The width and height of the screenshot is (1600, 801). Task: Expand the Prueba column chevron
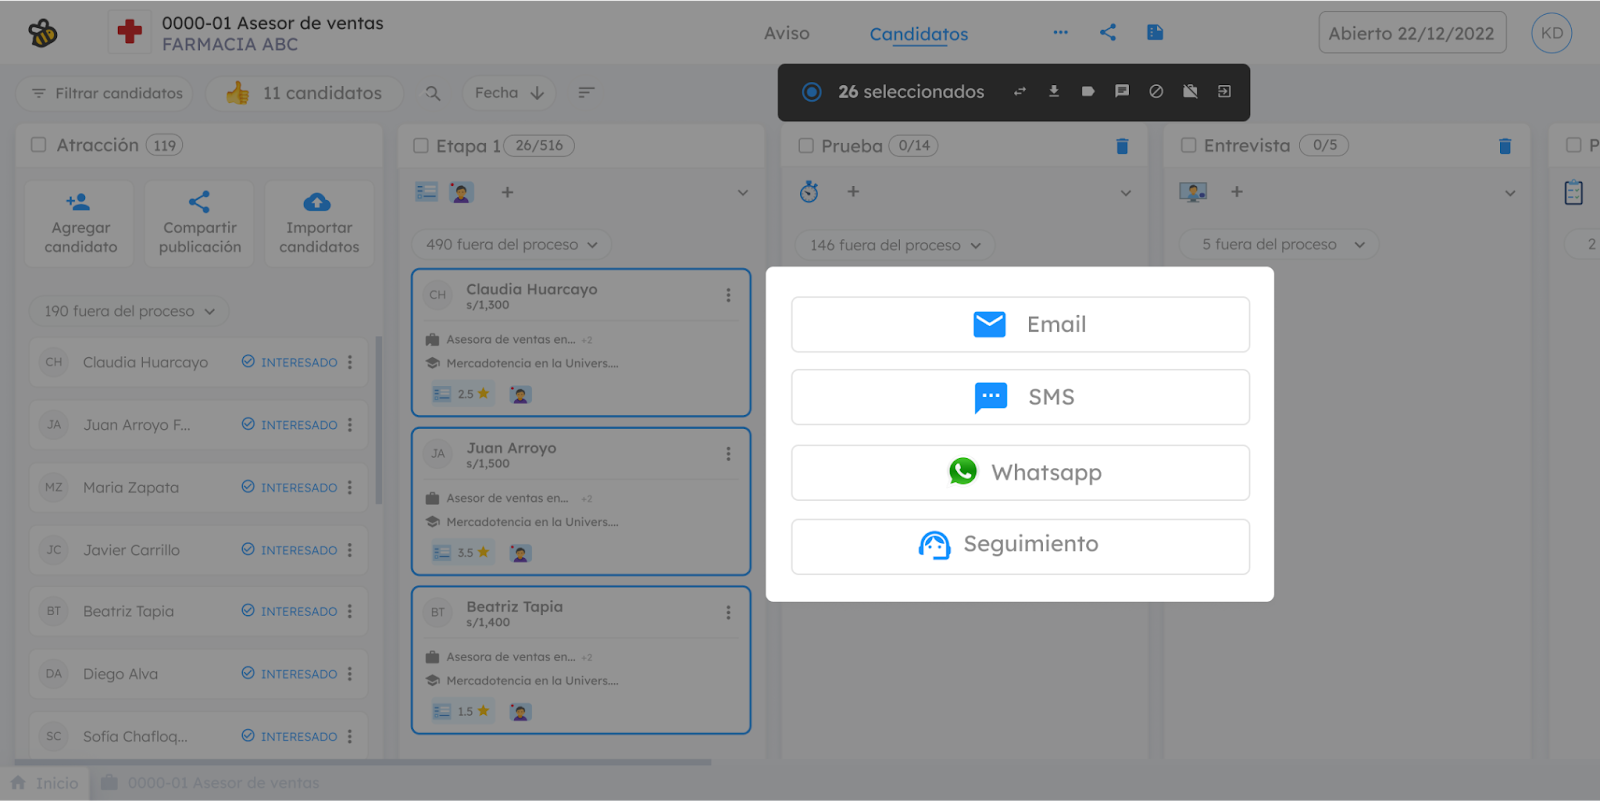[x=1126, y=193]
